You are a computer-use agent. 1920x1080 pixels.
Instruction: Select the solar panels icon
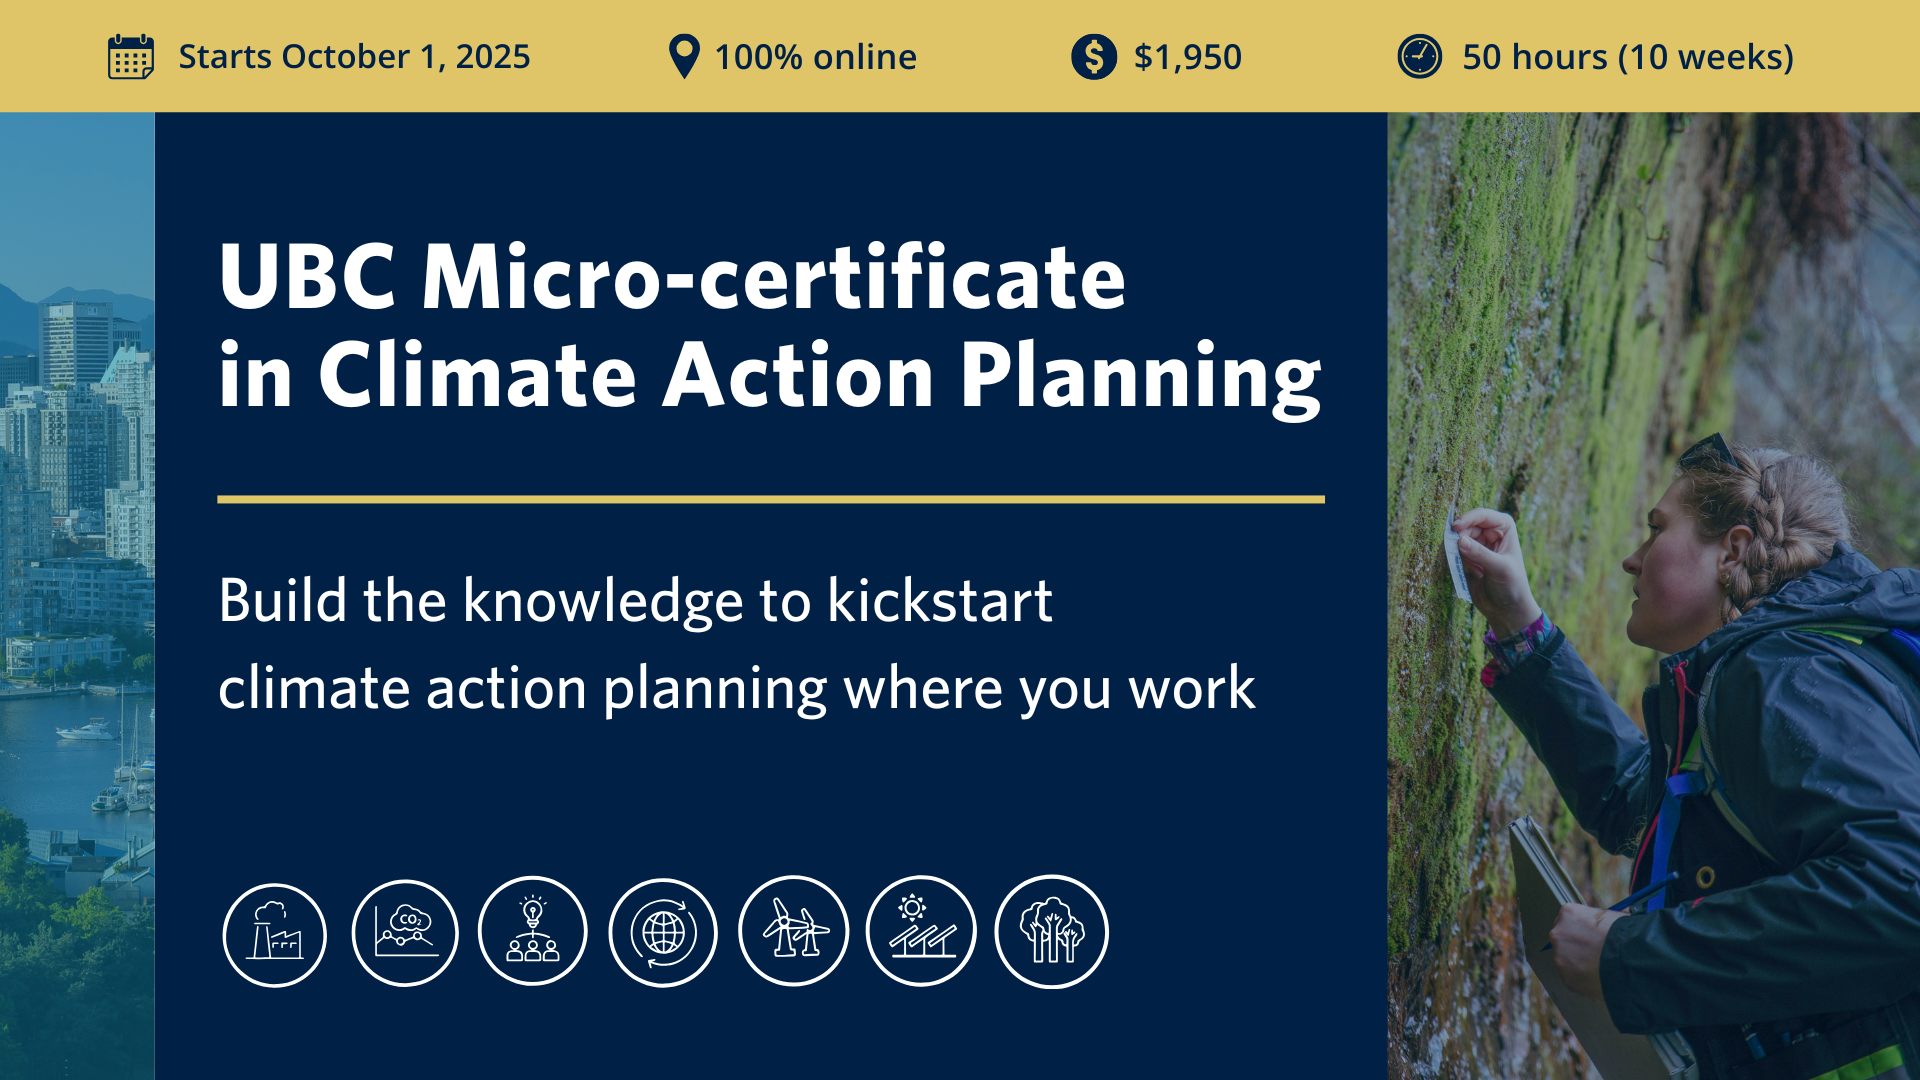point(921,931)
